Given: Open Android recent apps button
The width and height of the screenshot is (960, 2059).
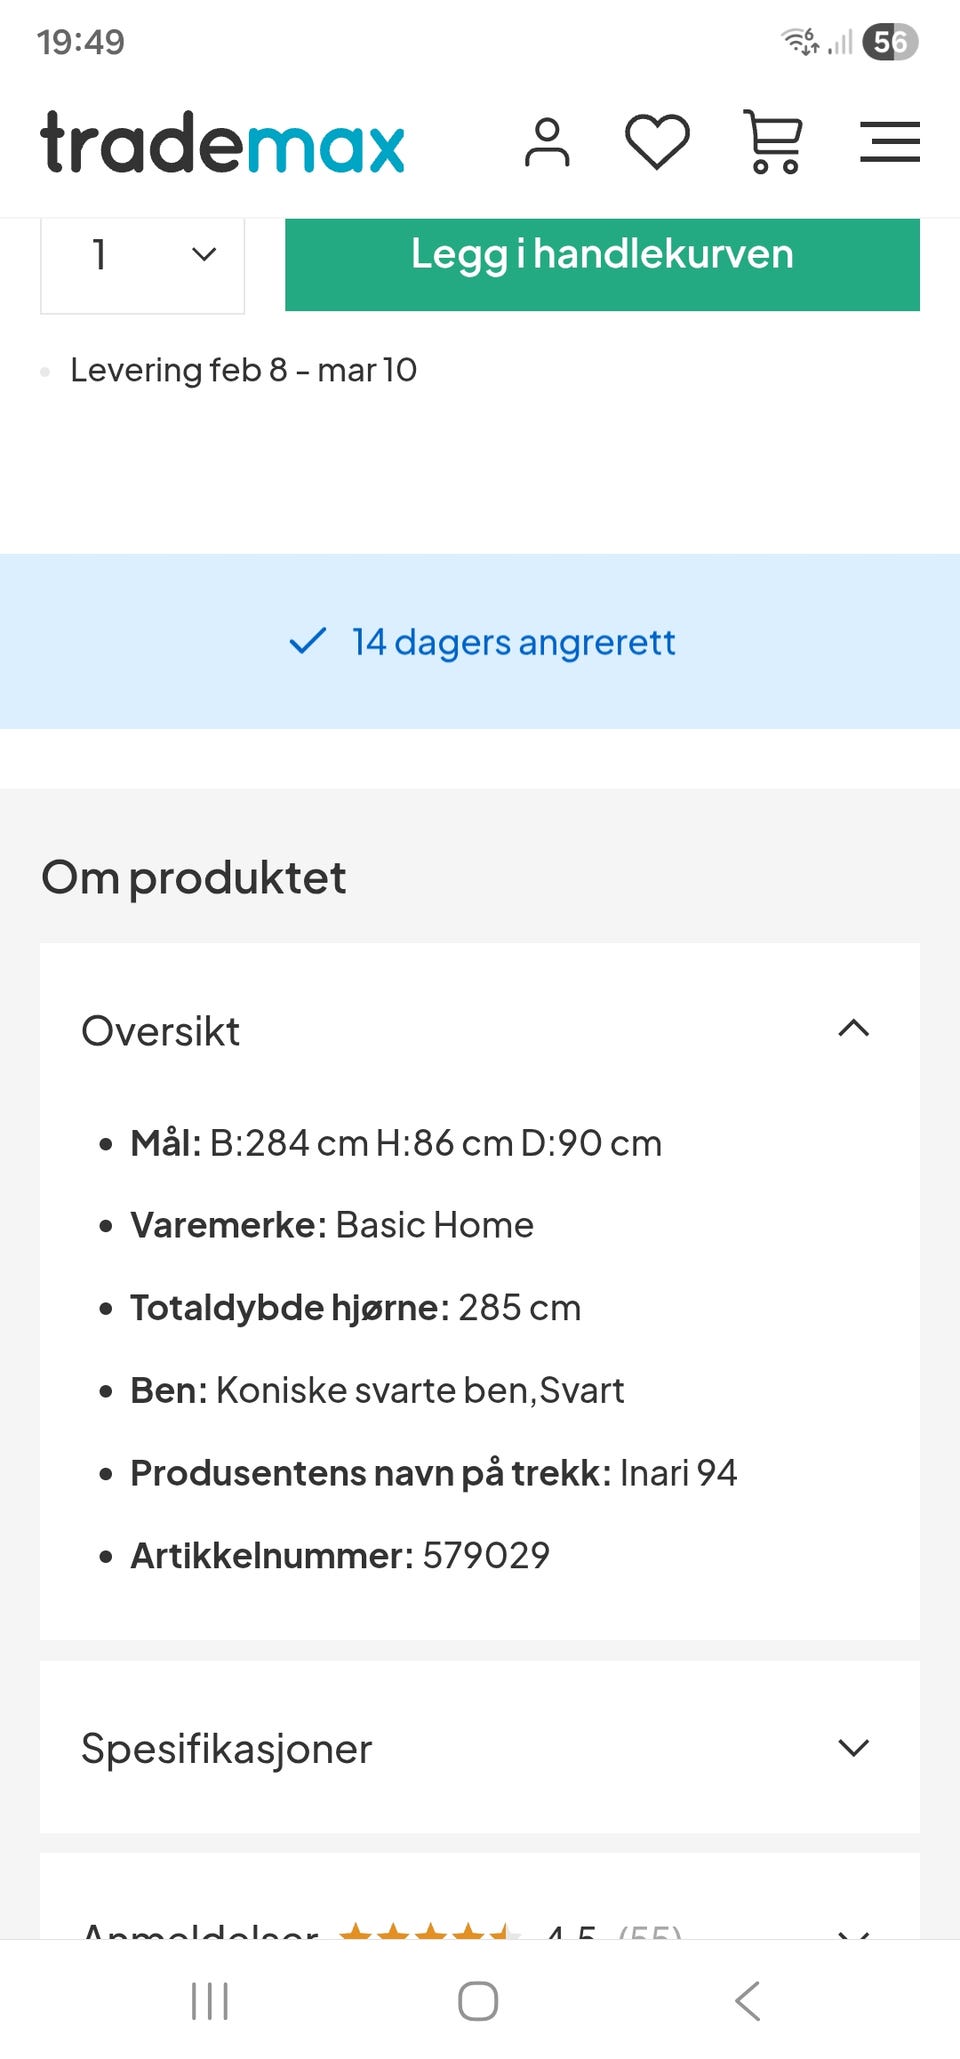Looking at the screenshot, I should tap(210, 2000).
